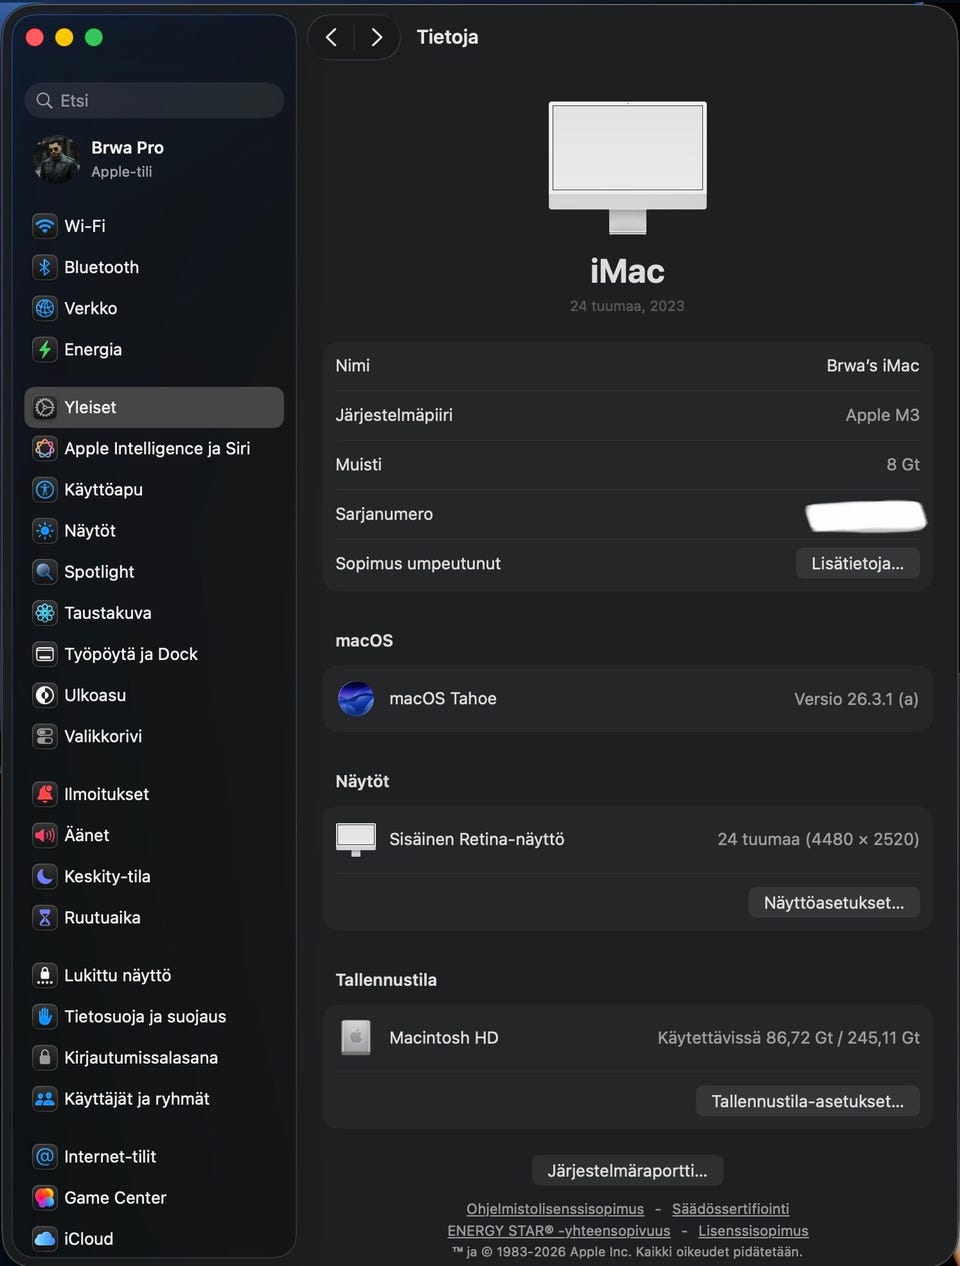Open the Keskity-tila moon icon
The width and height of the screenshot is (960, 1266).
45,876
